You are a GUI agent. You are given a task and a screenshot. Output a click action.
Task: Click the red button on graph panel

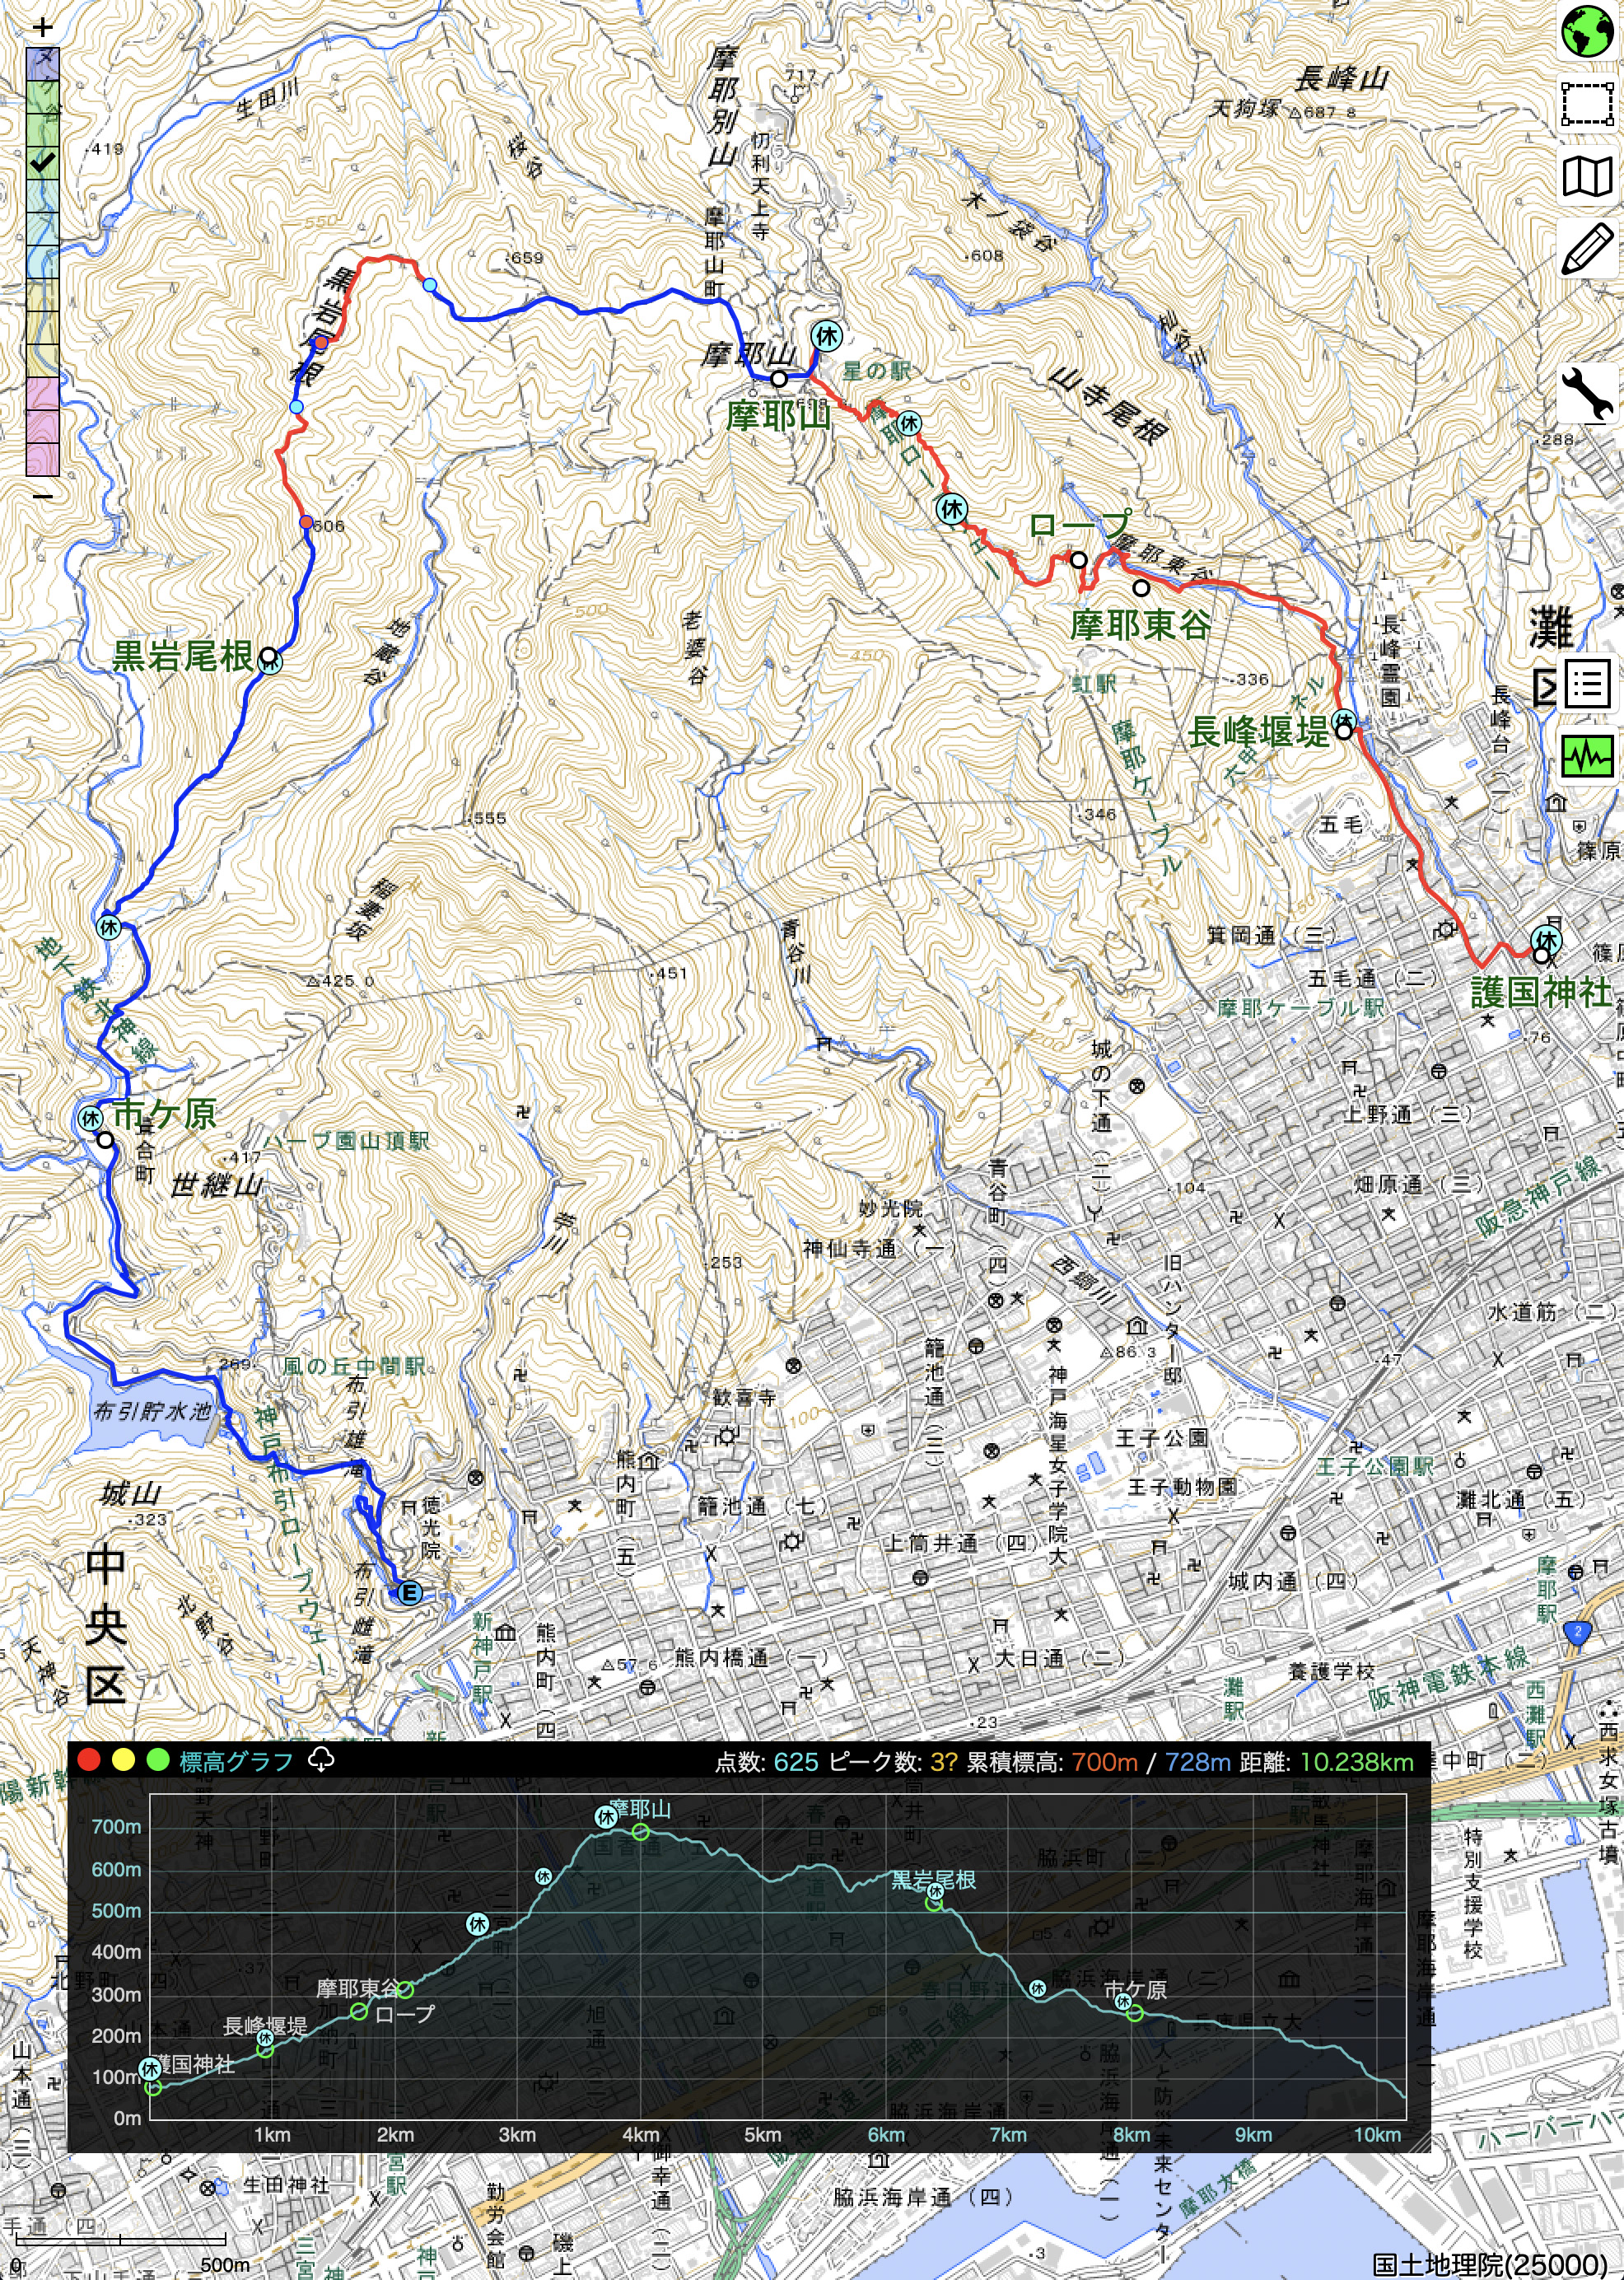[89, 1761]
